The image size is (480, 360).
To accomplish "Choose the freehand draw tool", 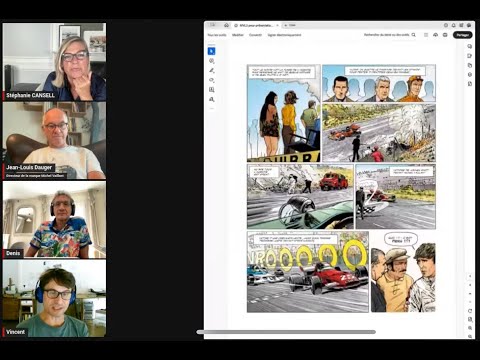I will [211, 80].
